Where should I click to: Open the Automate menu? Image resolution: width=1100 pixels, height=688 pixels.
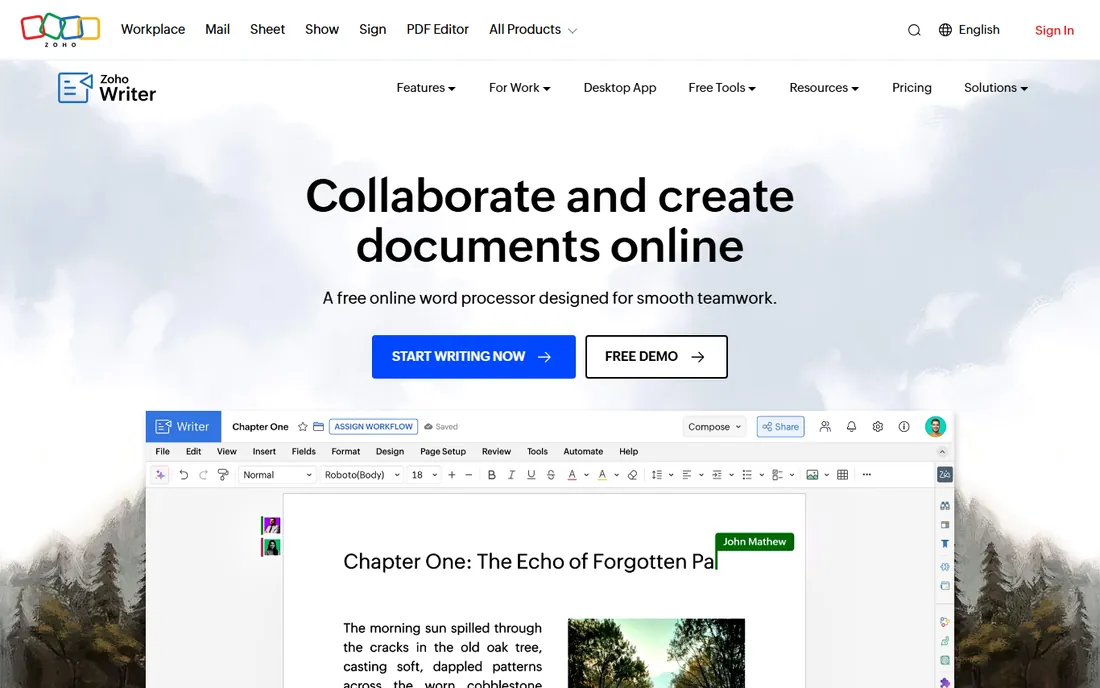pyautogui.click(x=583, y=452)
